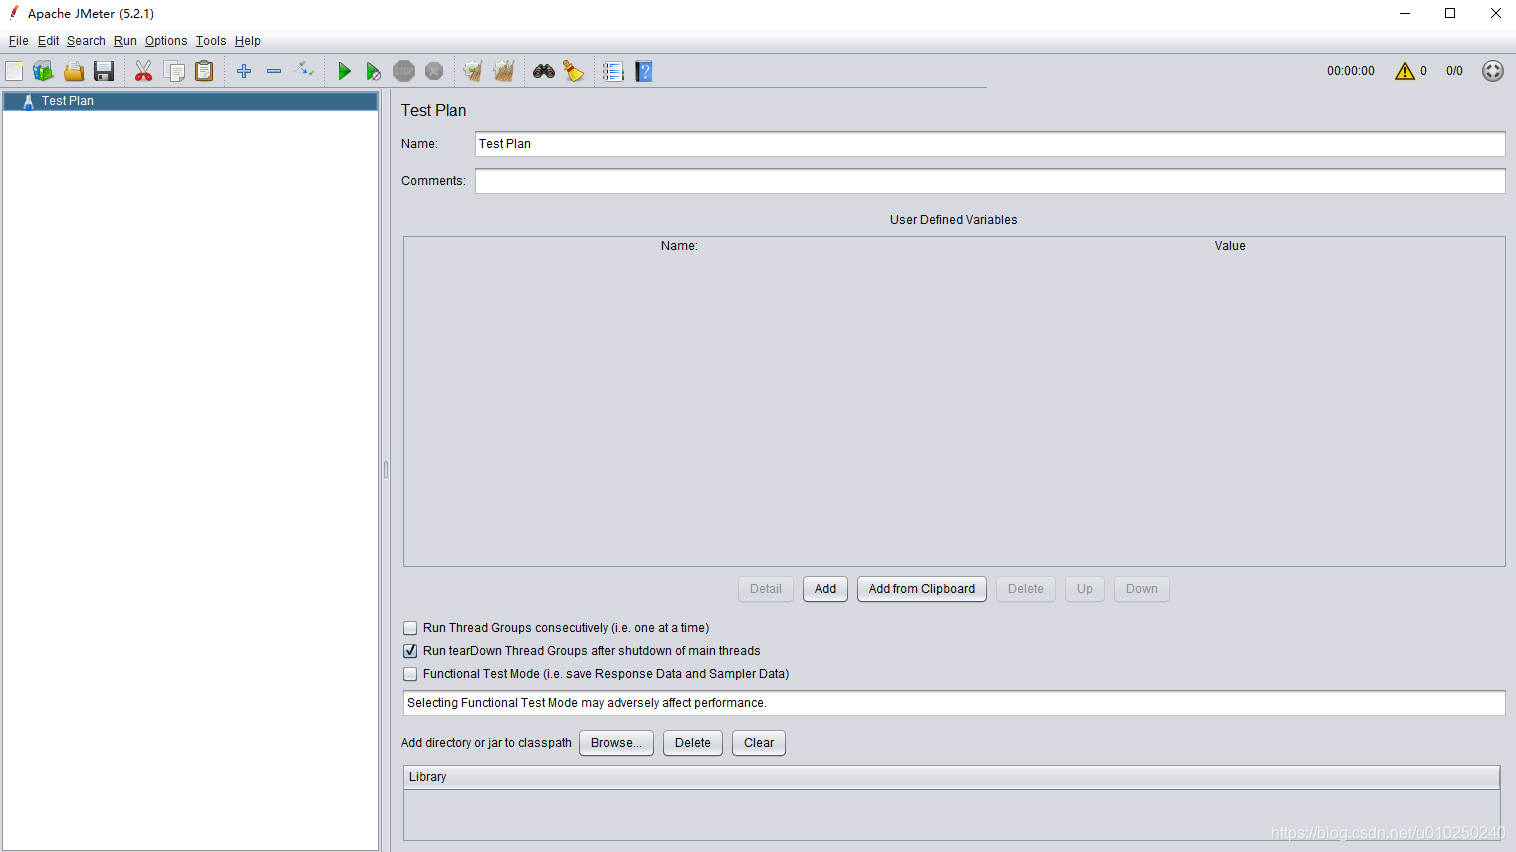Click Add from Clipboard button
This screenshot has width=1516, height=852.
[922, 589]
